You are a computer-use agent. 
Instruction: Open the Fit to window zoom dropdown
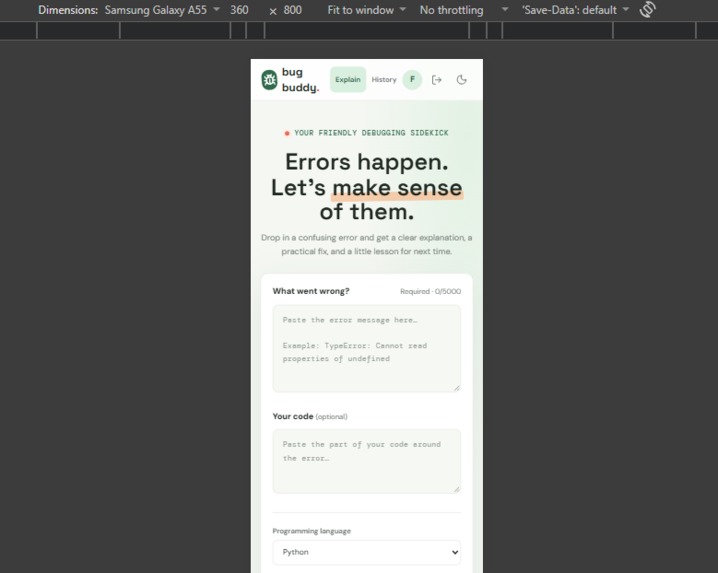tap(366, 10)
